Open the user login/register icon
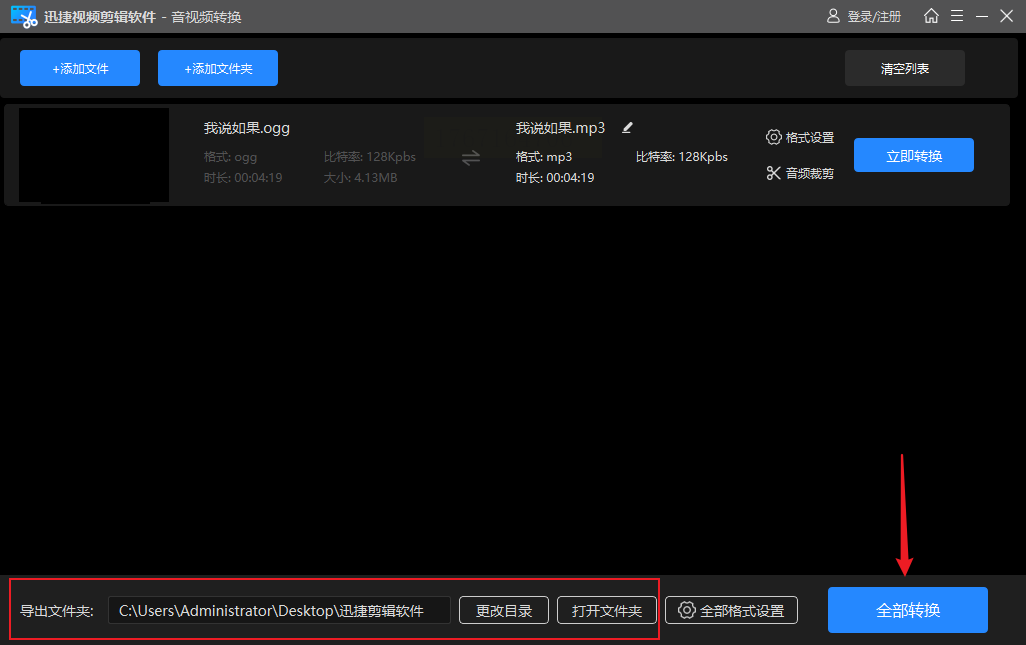The width and height of the screenshot is (1026, 645). (833, 16)
